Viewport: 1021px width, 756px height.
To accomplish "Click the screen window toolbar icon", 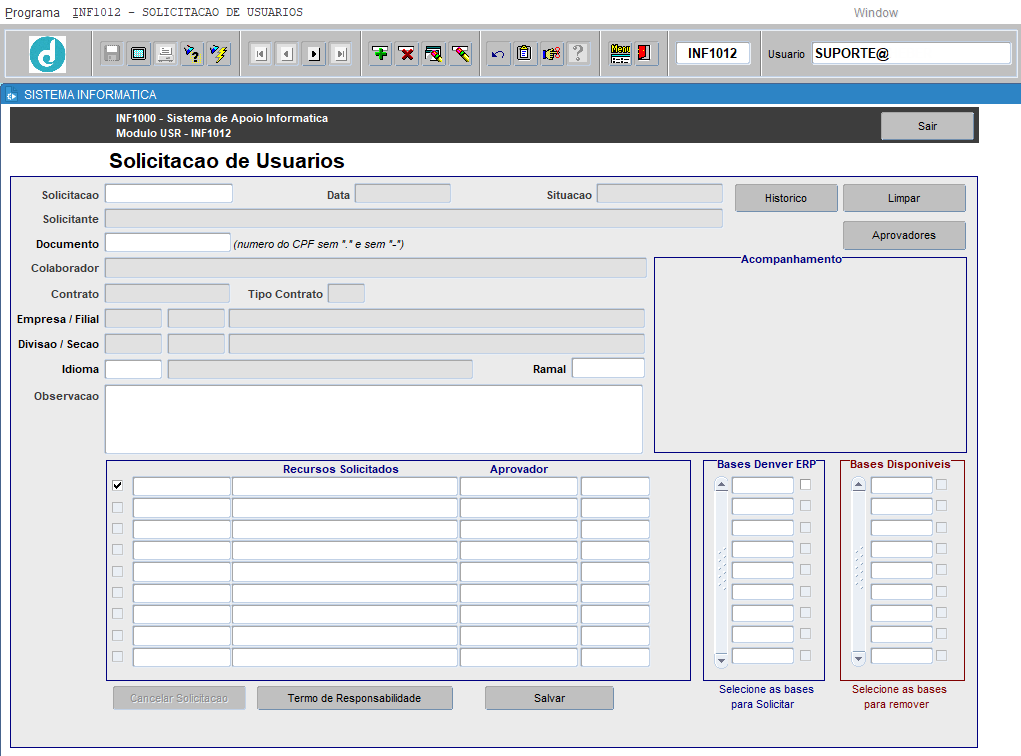I will pos(139,53).
